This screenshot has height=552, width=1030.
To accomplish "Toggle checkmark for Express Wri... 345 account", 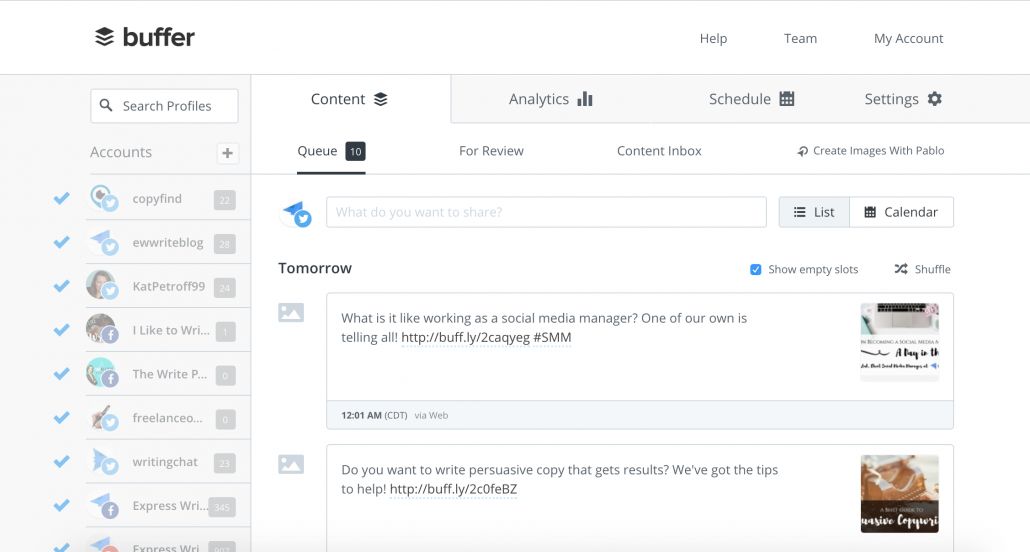I will point(62,505).
